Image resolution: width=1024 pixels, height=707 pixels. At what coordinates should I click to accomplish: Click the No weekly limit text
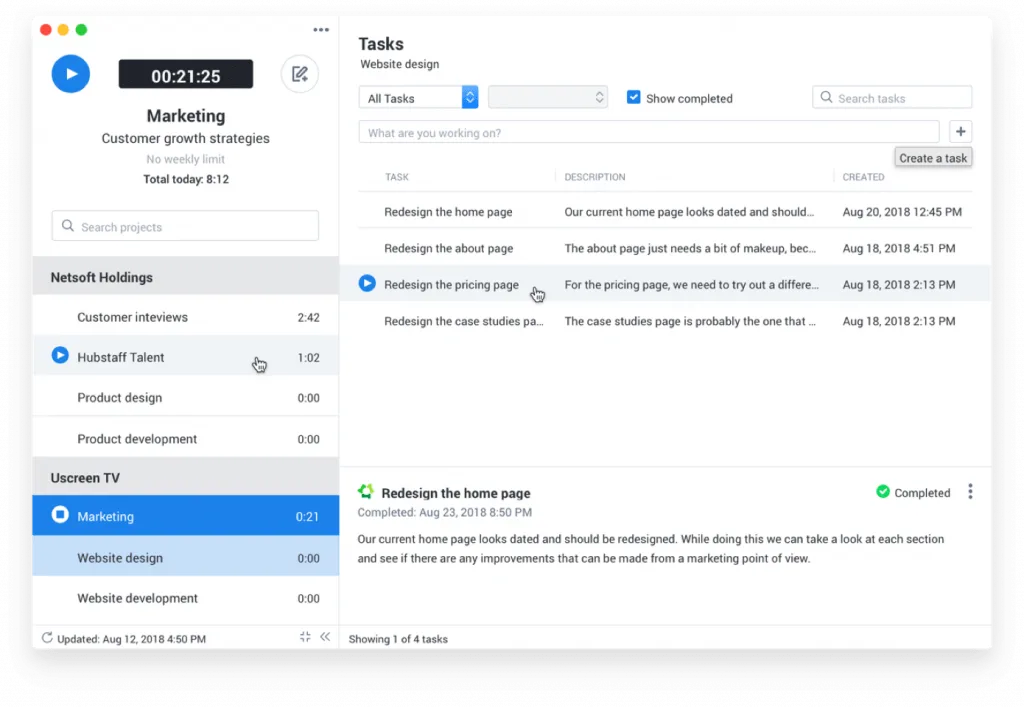(x=185, y=159)
